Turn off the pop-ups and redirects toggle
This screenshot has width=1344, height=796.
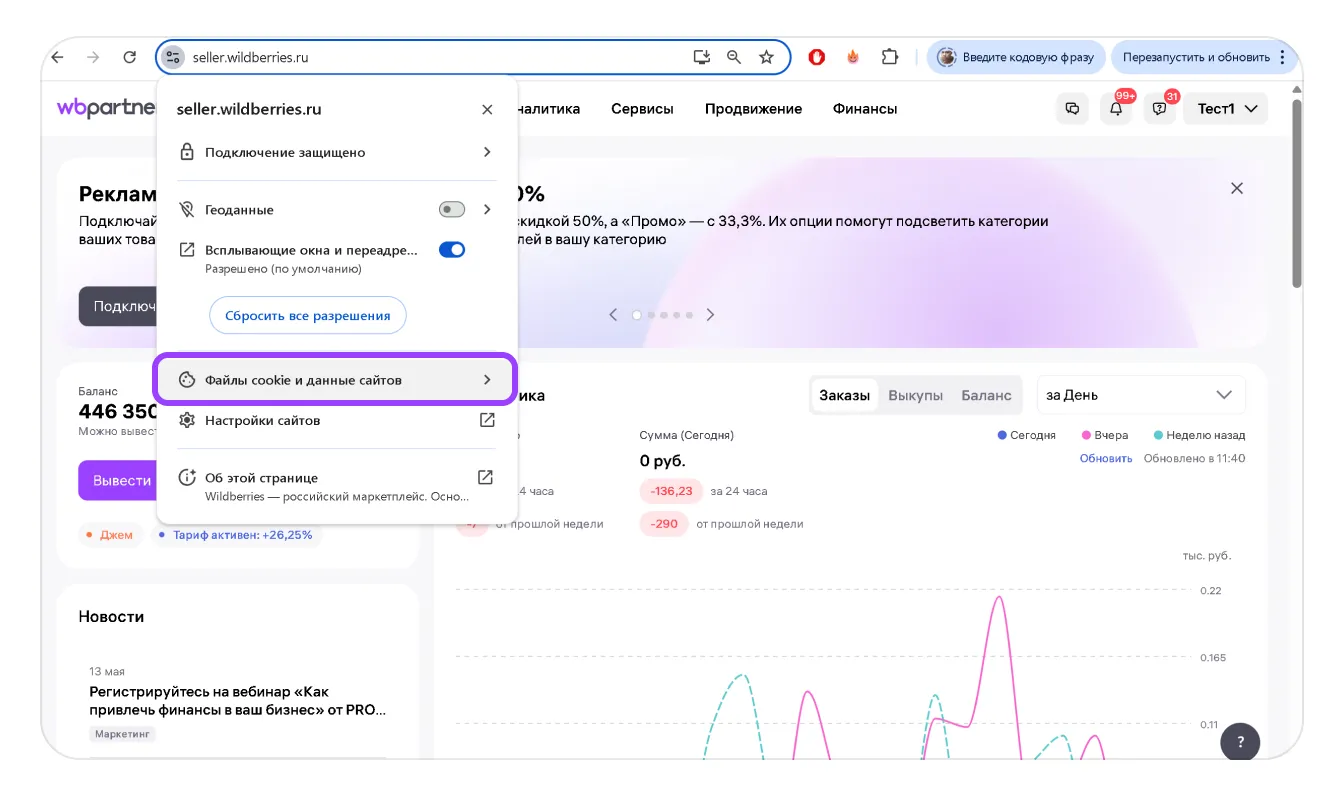point(452,250)
